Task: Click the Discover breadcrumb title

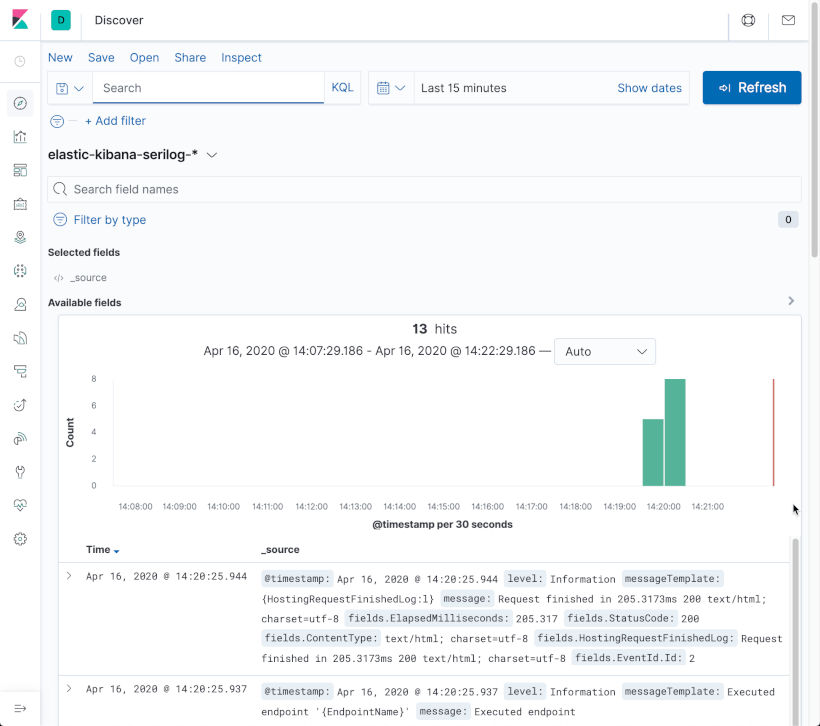Action: tap(119, 20)
